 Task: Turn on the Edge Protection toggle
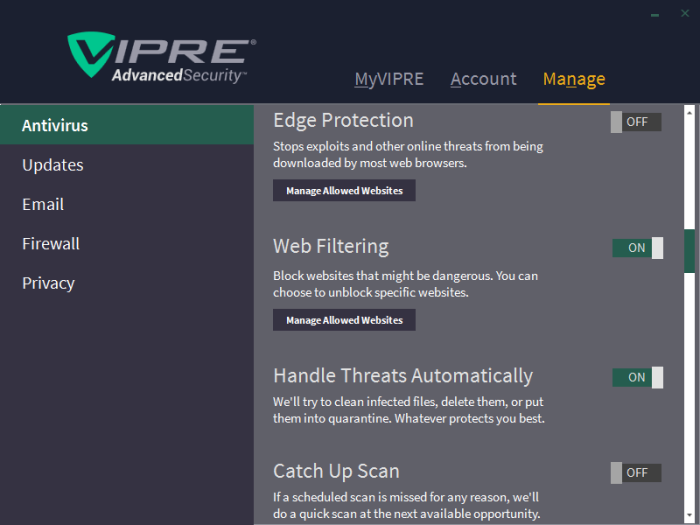(x=636, y=122)
